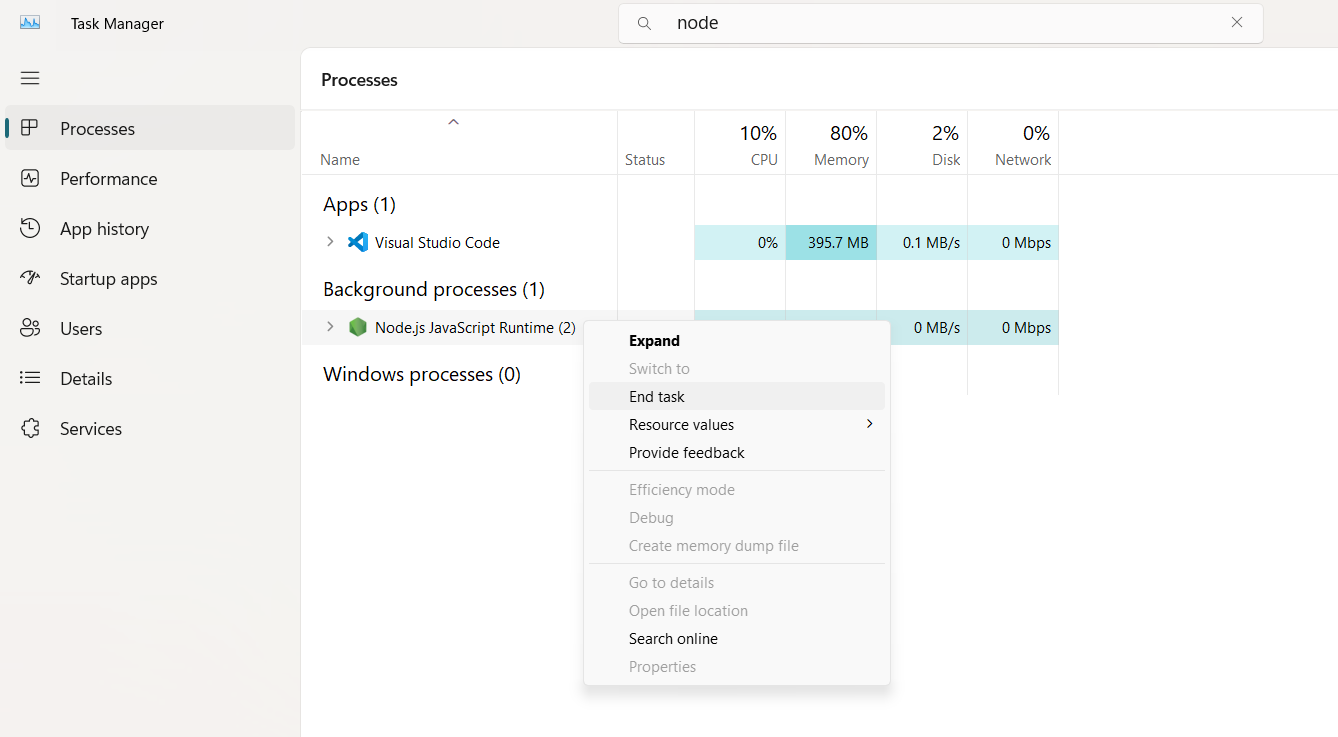1338x737 pixels.
Task: Click the Node.js 0 MB/s disk cell
Action: pos(928,327)
